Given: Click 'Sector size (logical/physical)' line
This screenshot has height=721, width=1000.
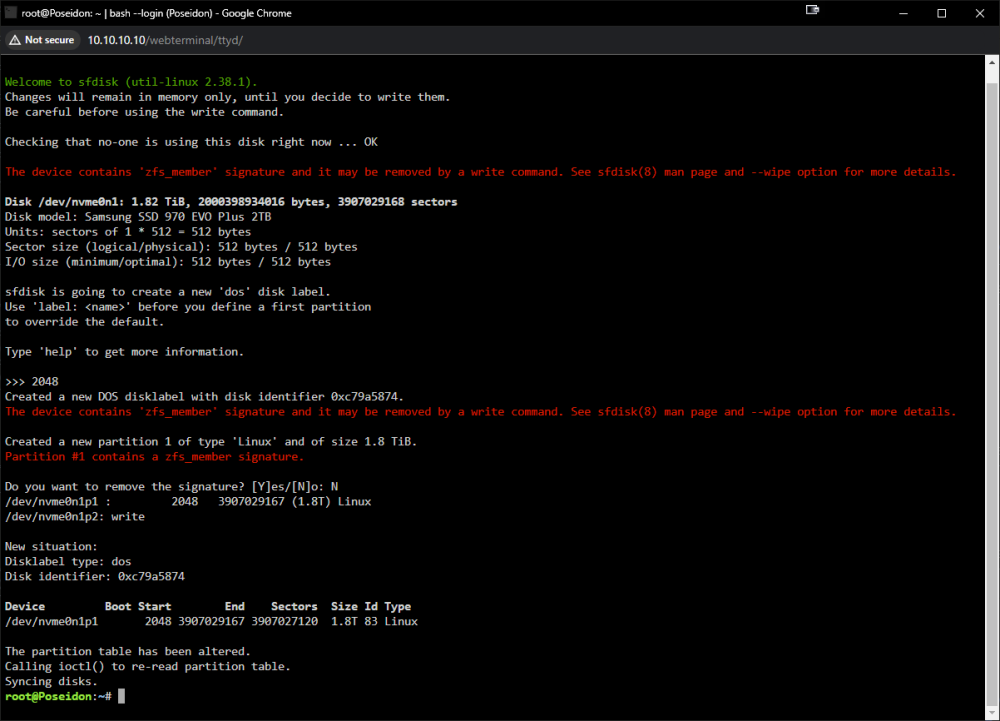Looking at the screenshot, I should [x=181, y=247].
